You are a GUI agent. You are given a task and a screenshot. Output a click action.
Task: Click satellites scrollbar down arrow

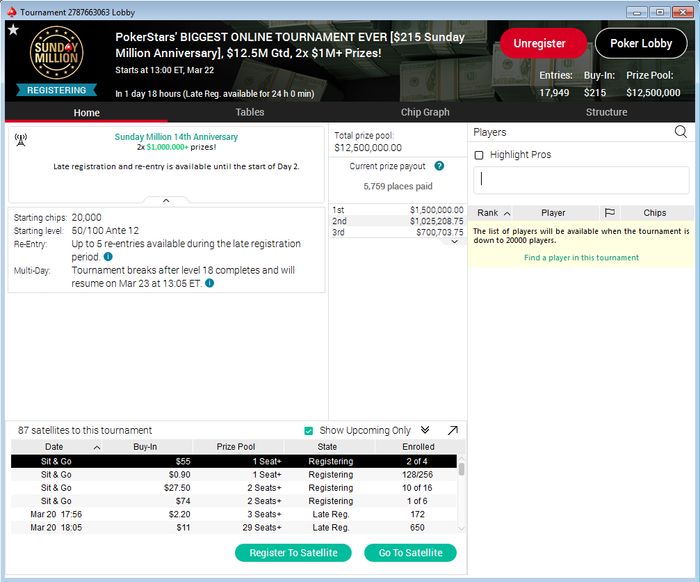[462, 529]
